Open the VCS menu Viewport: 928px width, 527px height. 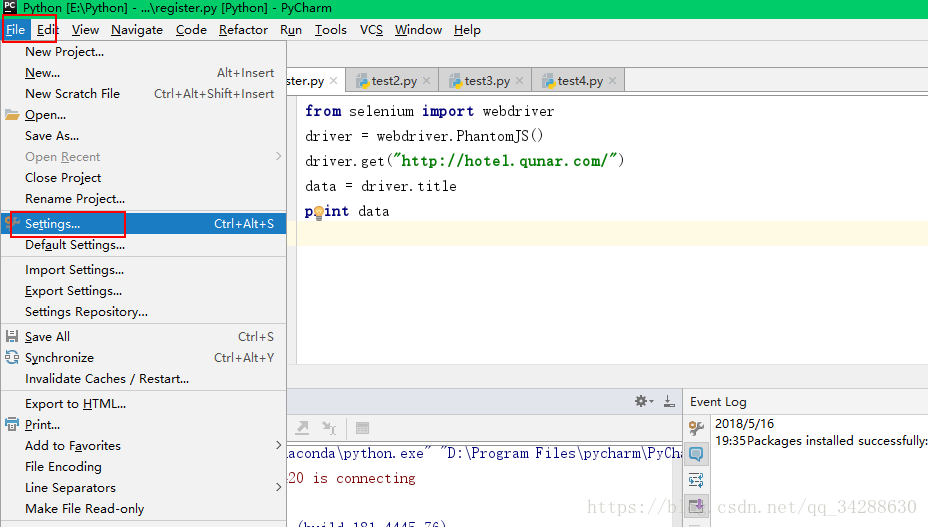coord(371,30)
